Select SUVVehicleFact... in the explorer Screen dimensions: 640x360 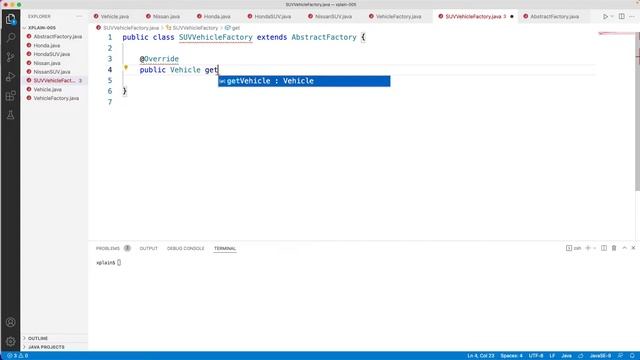click(54, 80)
